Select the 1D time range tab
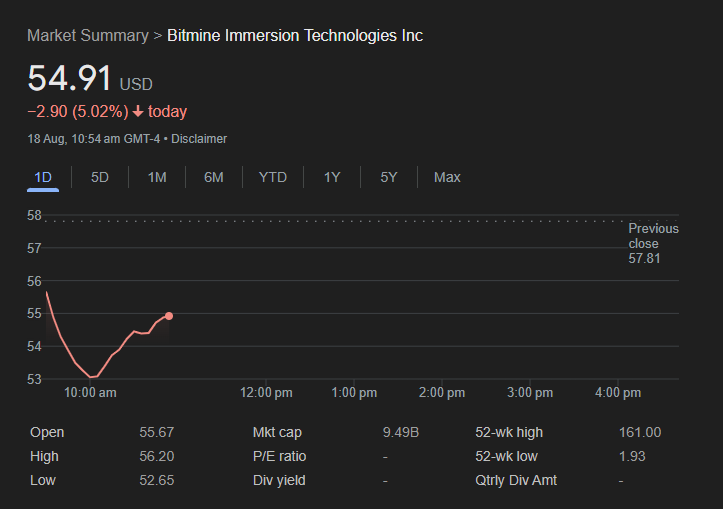Image resolution: width=723 pixels, height=509 pixels. pos(43,178)
